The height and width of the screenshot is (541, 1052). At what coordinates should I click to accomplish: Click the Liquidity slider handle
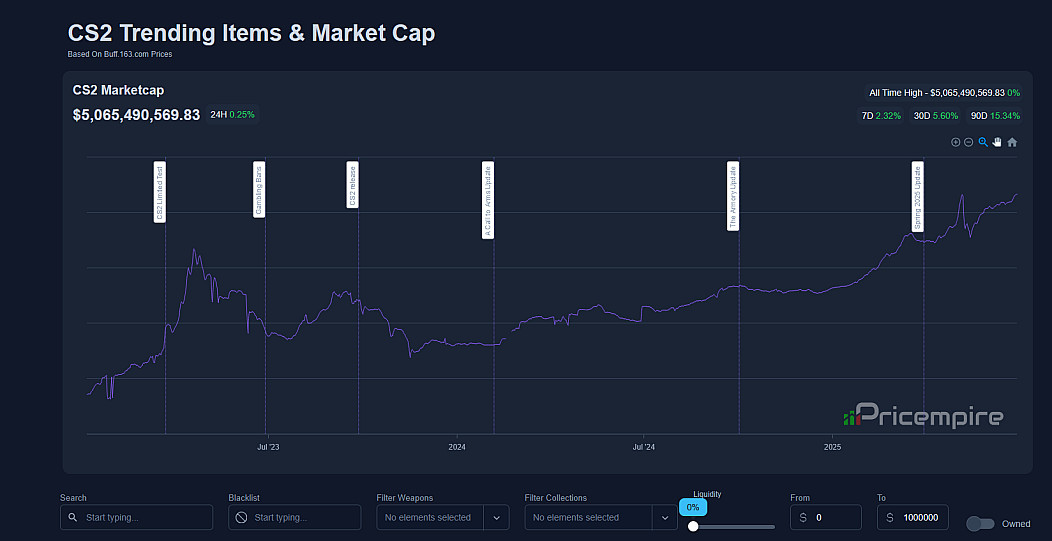693,526
